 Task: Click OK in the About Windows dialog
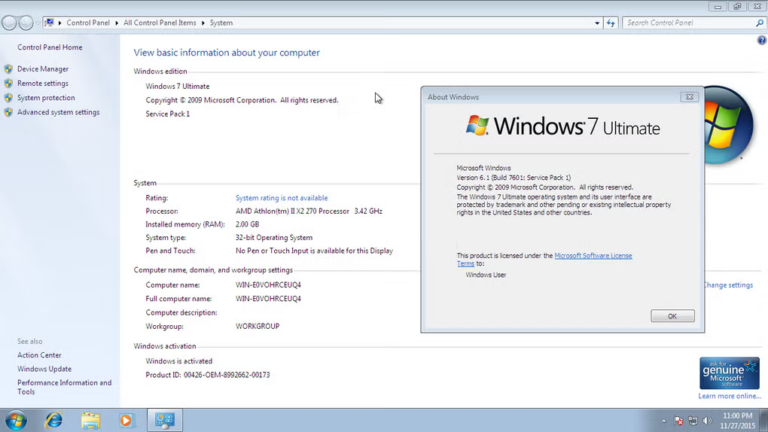(x=672, y=316)
